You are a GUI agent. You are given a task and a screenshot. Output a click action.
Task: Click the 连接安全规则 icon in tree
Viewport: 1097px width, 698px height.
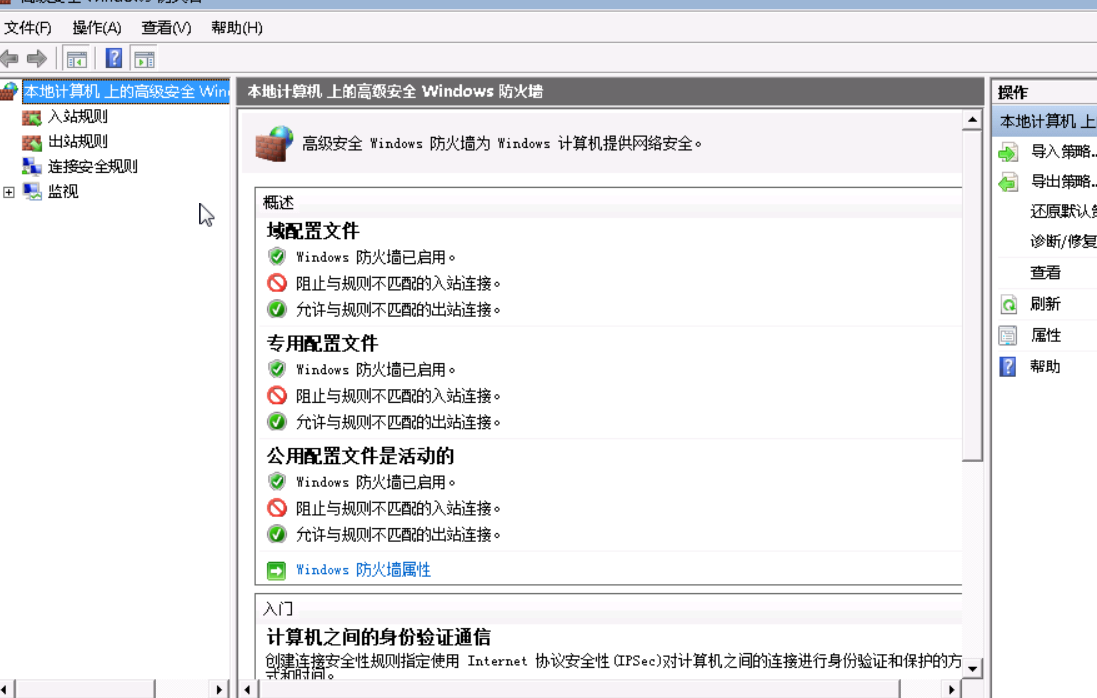(x=31, y=166)
